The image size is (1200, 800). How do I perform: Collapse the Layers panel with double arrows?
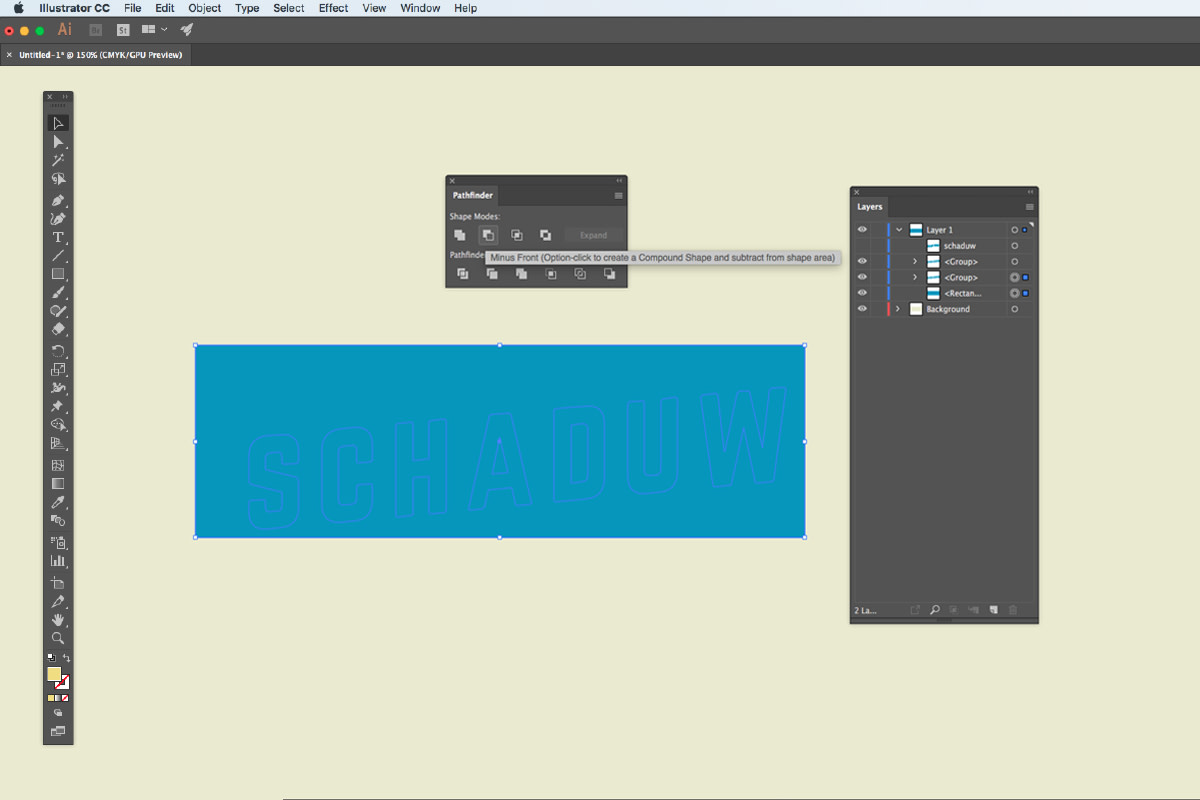click(1030, 191)
